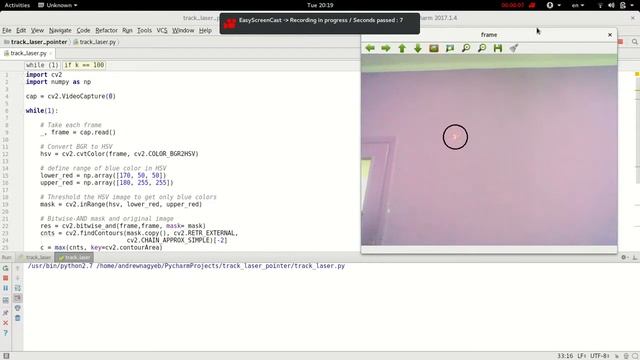The width and height of the screenshot is (640, 360).
Task: Open the 'en' keyboard layout dropdown
Action: 578,5
